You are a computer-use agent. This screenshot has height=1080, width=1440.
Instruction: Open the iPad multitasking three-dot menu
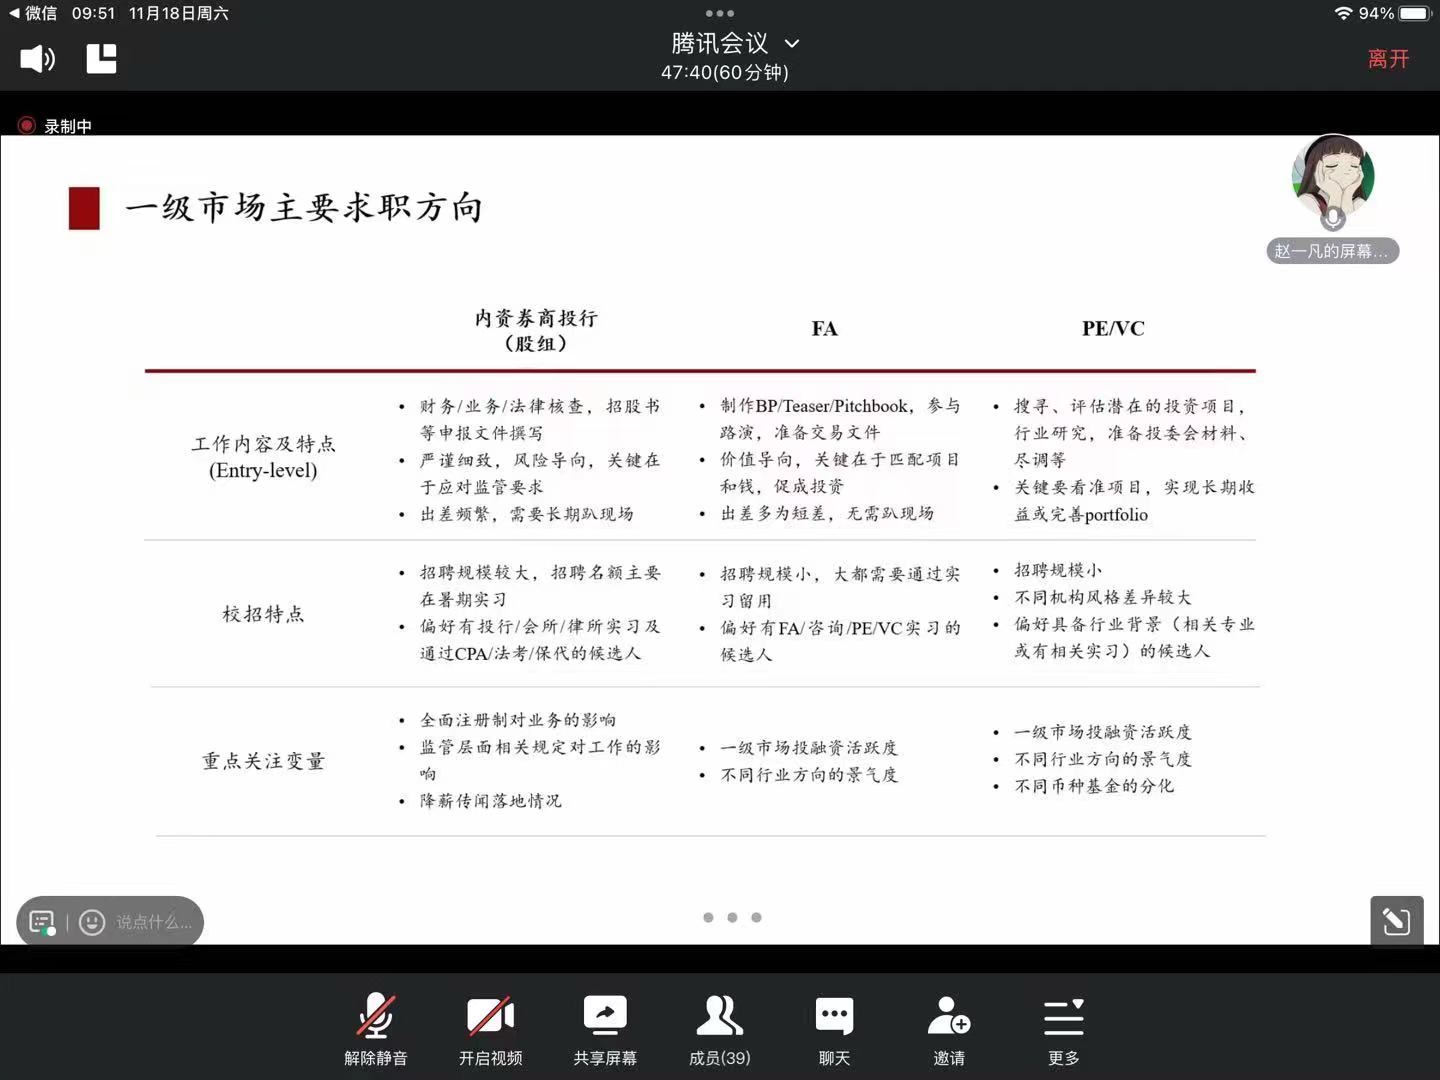point(720,13)
